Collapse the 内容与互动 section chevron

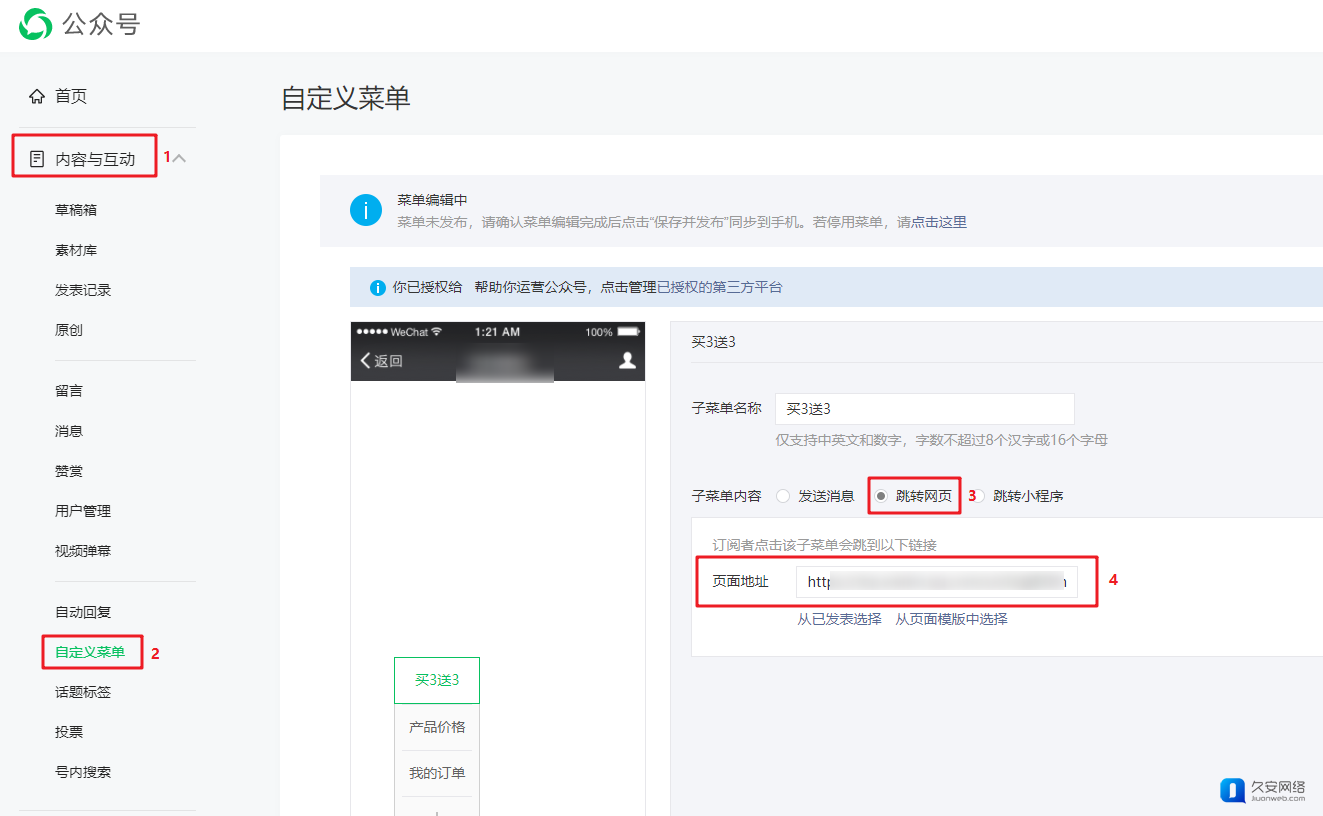[x=181, y=158]
